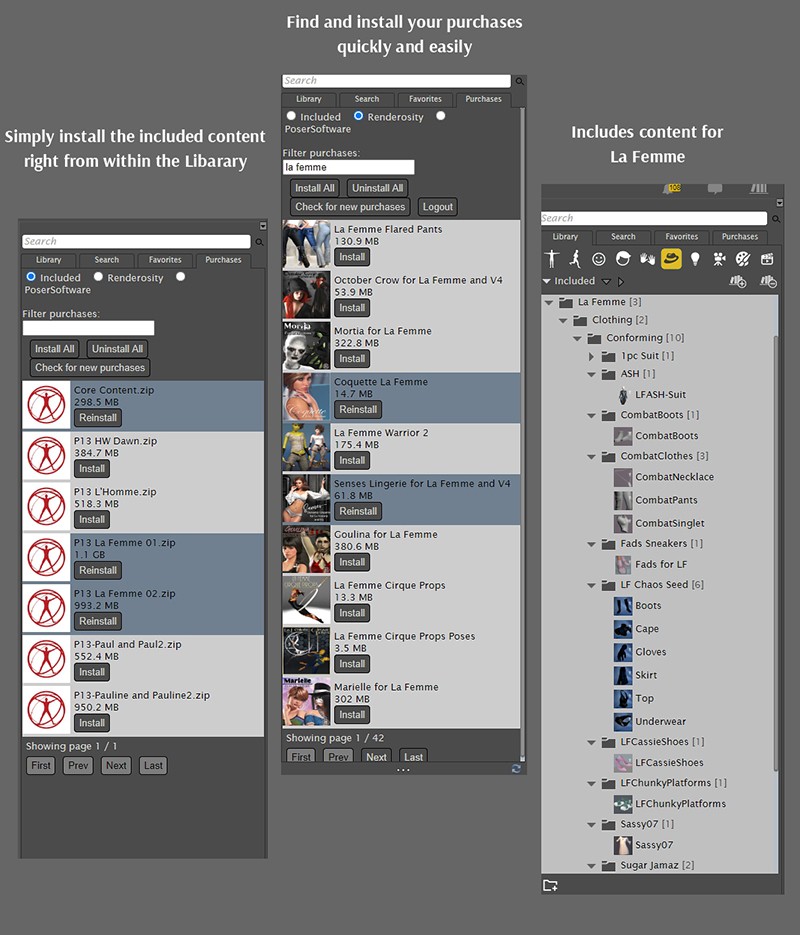
Task: Collapse the LF Chaos Seed folder
Action: 592,584
